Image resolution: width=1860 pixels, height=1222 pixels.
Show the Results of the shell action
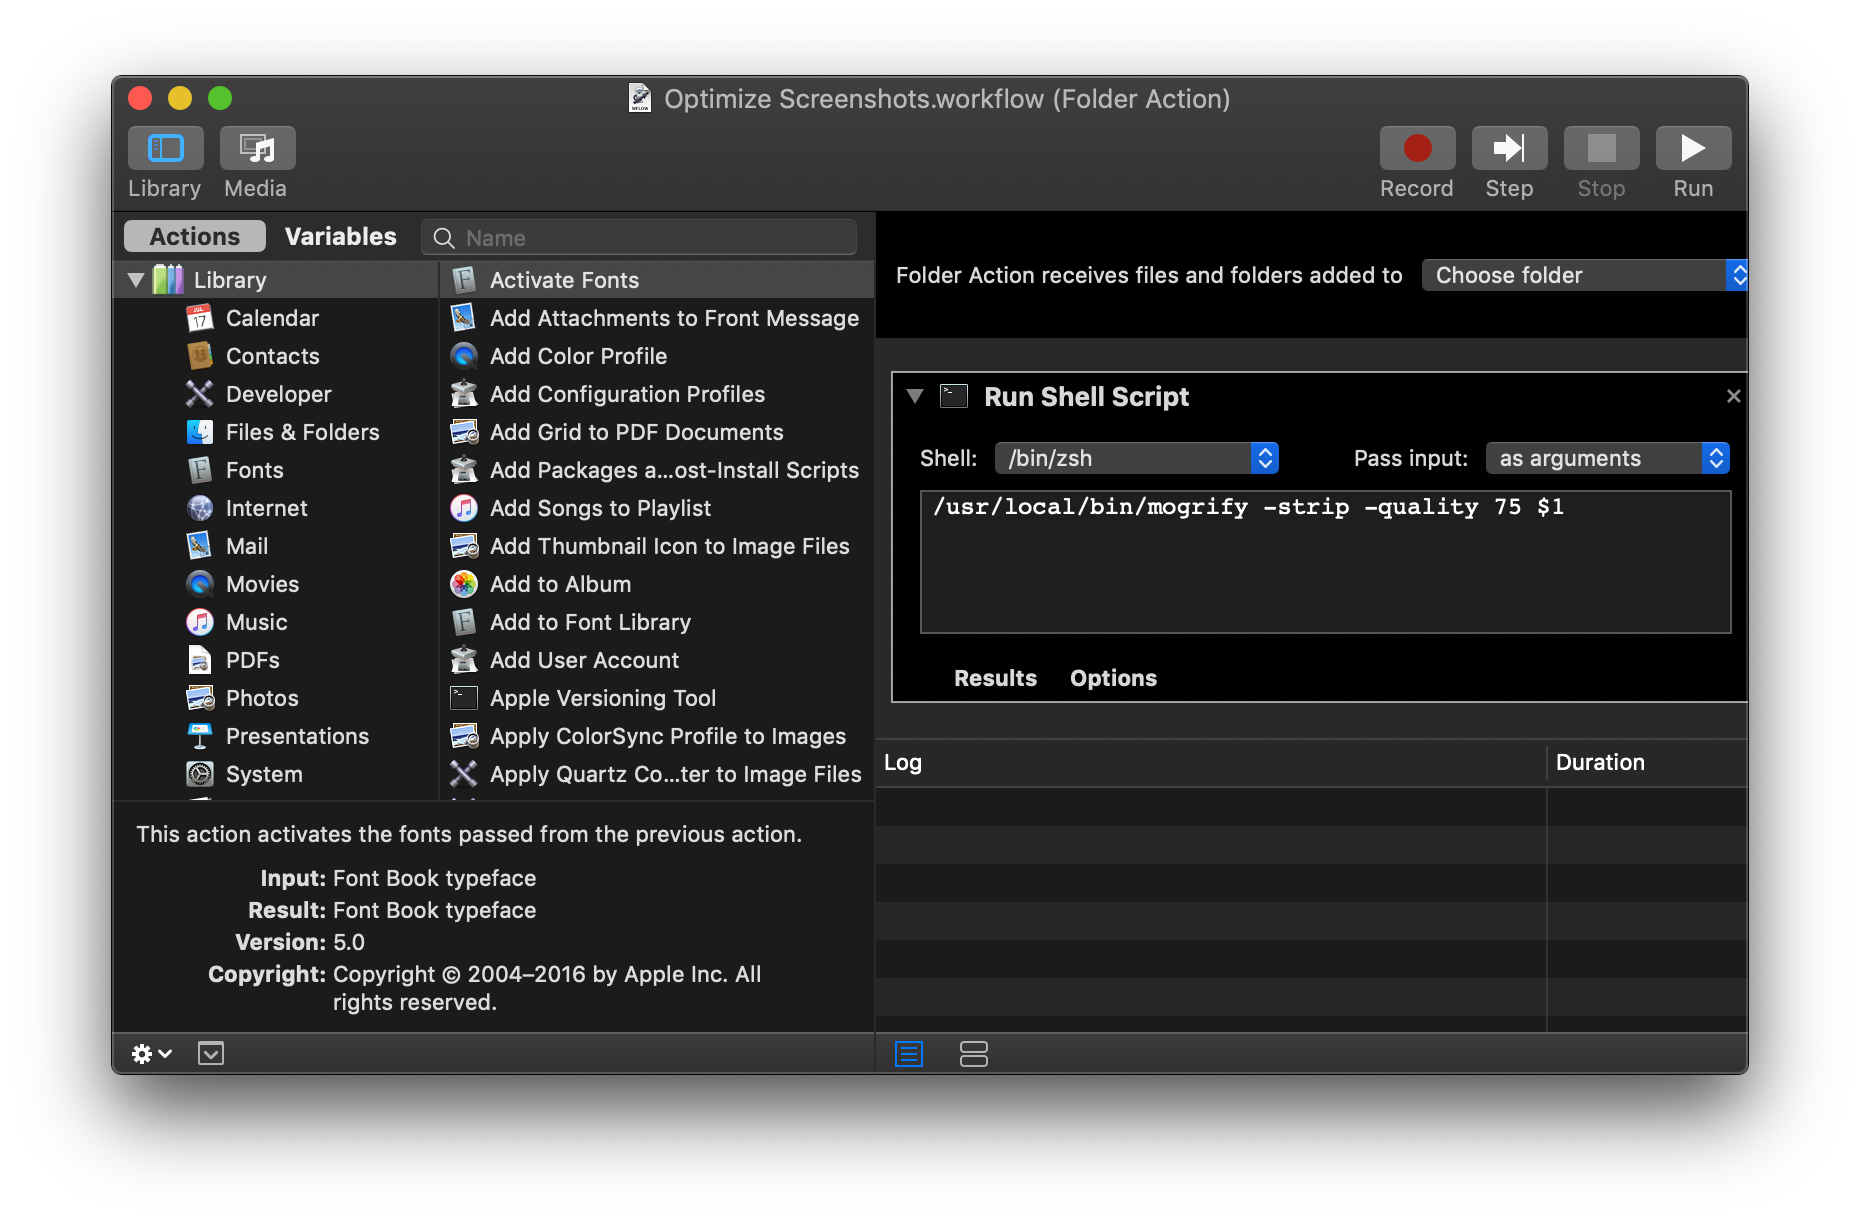[995, 678]
